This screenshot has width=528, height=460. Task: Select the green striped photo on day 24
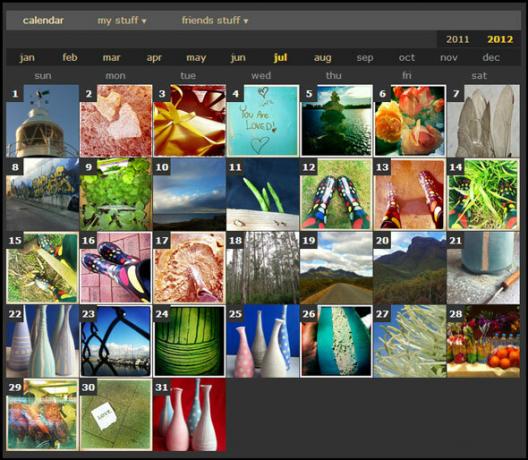(x=190, y=341)
